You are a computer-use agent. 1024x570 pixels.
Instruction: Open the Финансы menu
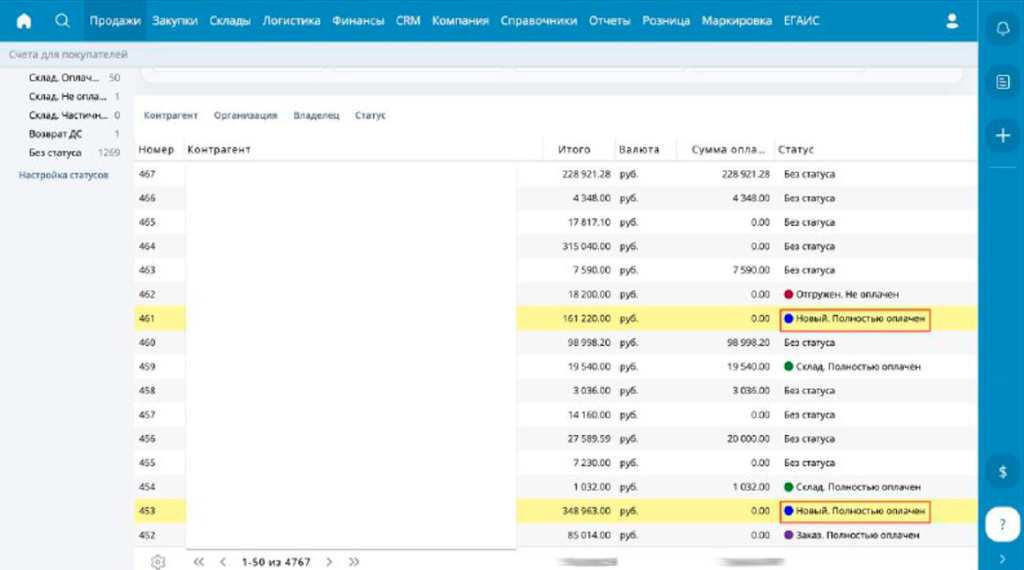tap(358, 21)
